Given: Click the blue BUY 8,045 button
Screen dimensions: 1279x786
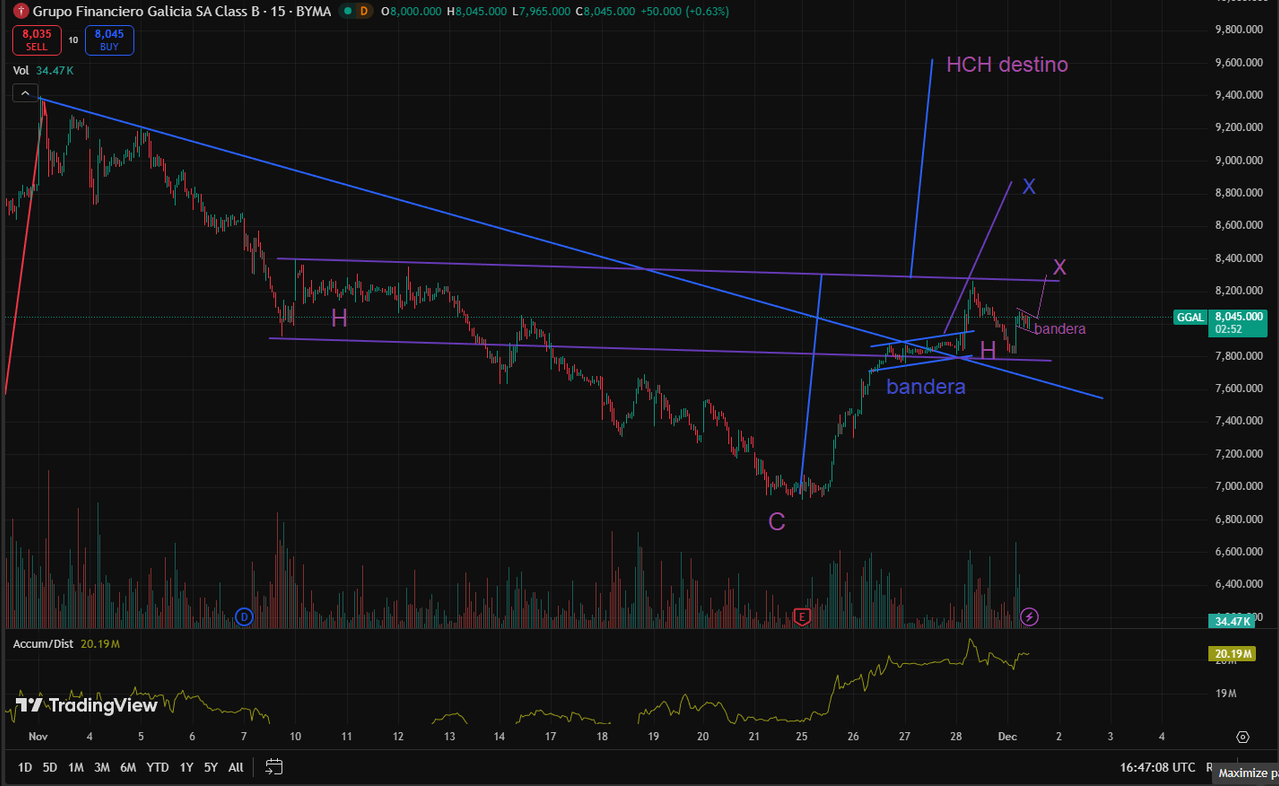Looking at the screenshot, I should pos(109,40).
